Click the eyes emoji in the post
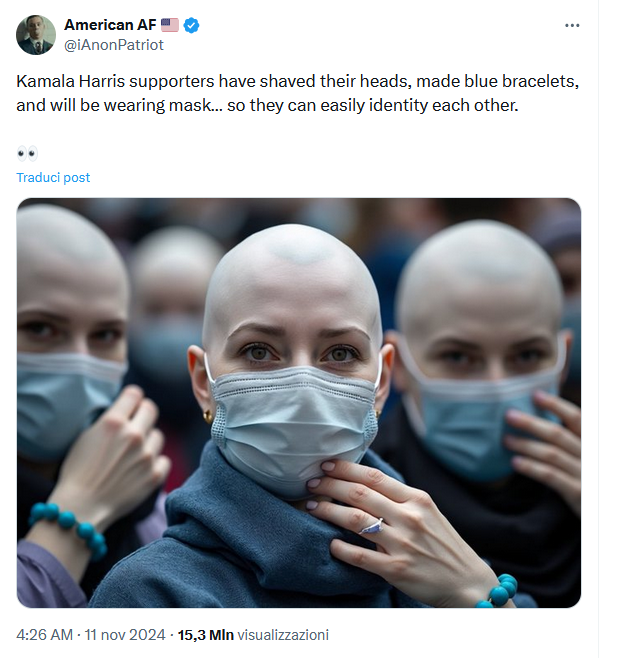This screenshot has width=617, height=658. [27, 154]
